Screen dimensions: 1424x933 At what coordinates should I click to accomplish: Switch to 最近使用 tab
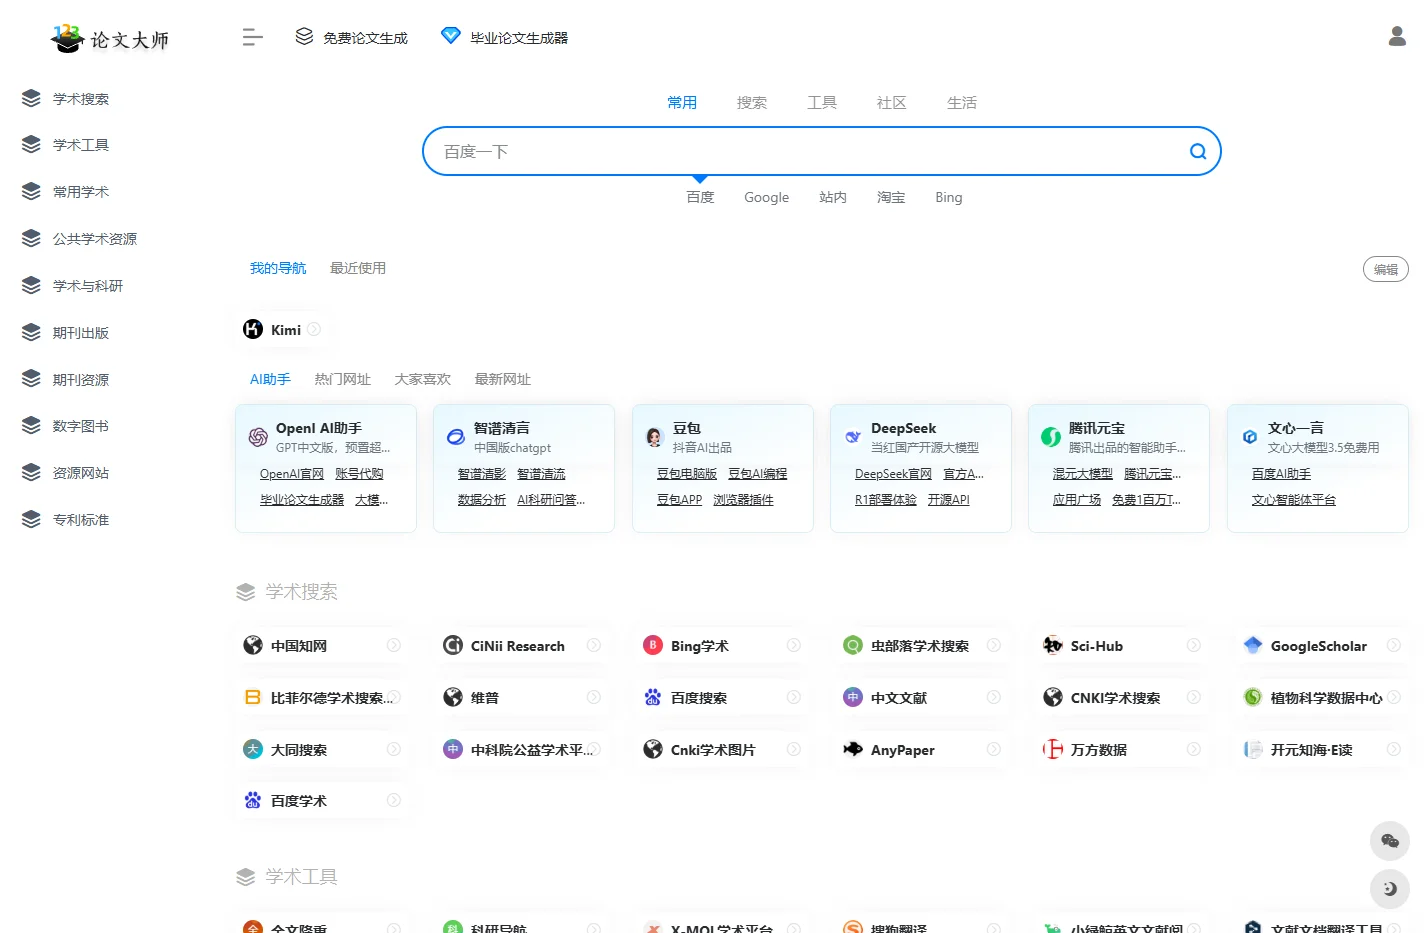point(358,268)
